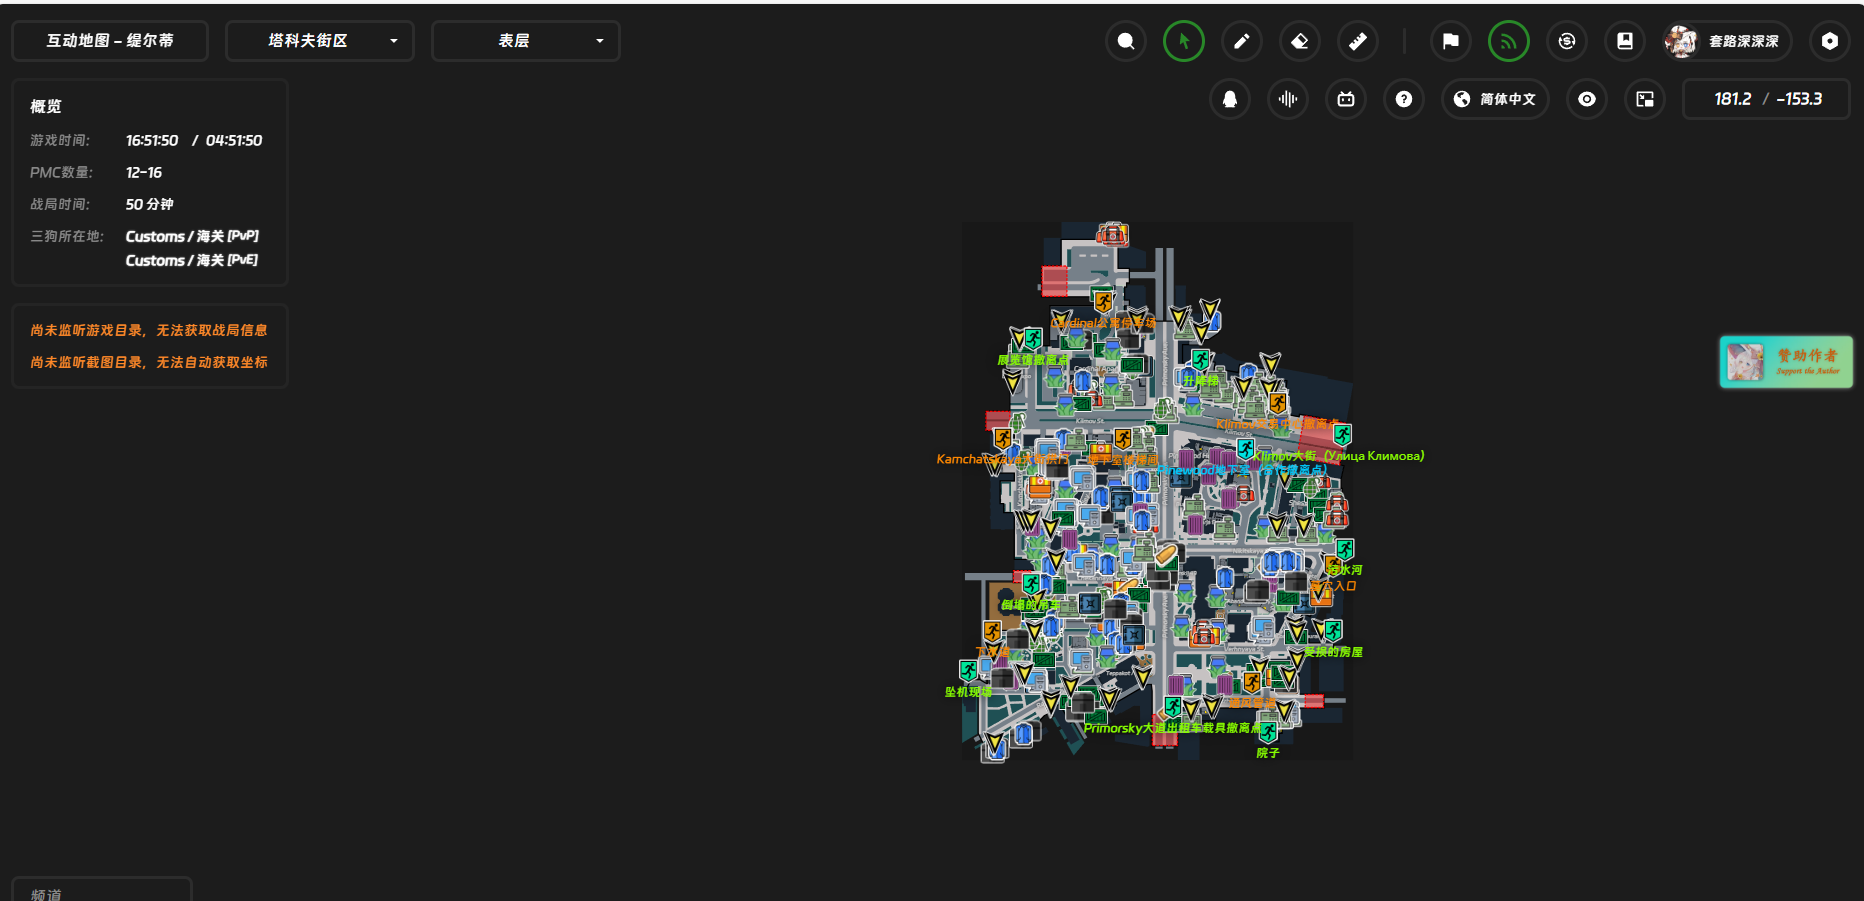The height and width of the screenshot is (901, 1864).
Task: Click the 下水道 orange extraction marker
Action: click(992, 632)
